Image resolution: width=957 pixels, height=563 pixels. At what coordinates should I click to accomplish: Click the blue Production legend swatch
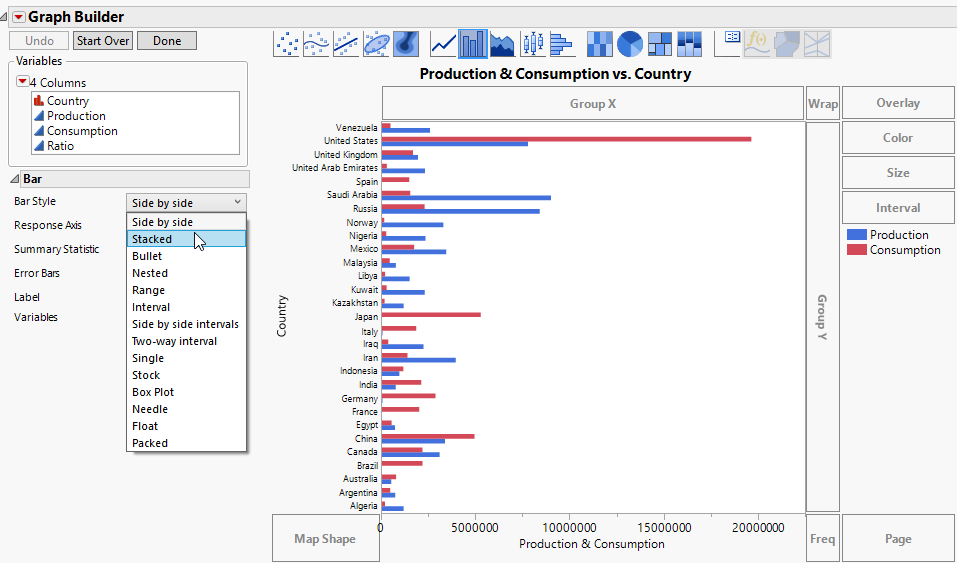(x=856, y=235)
